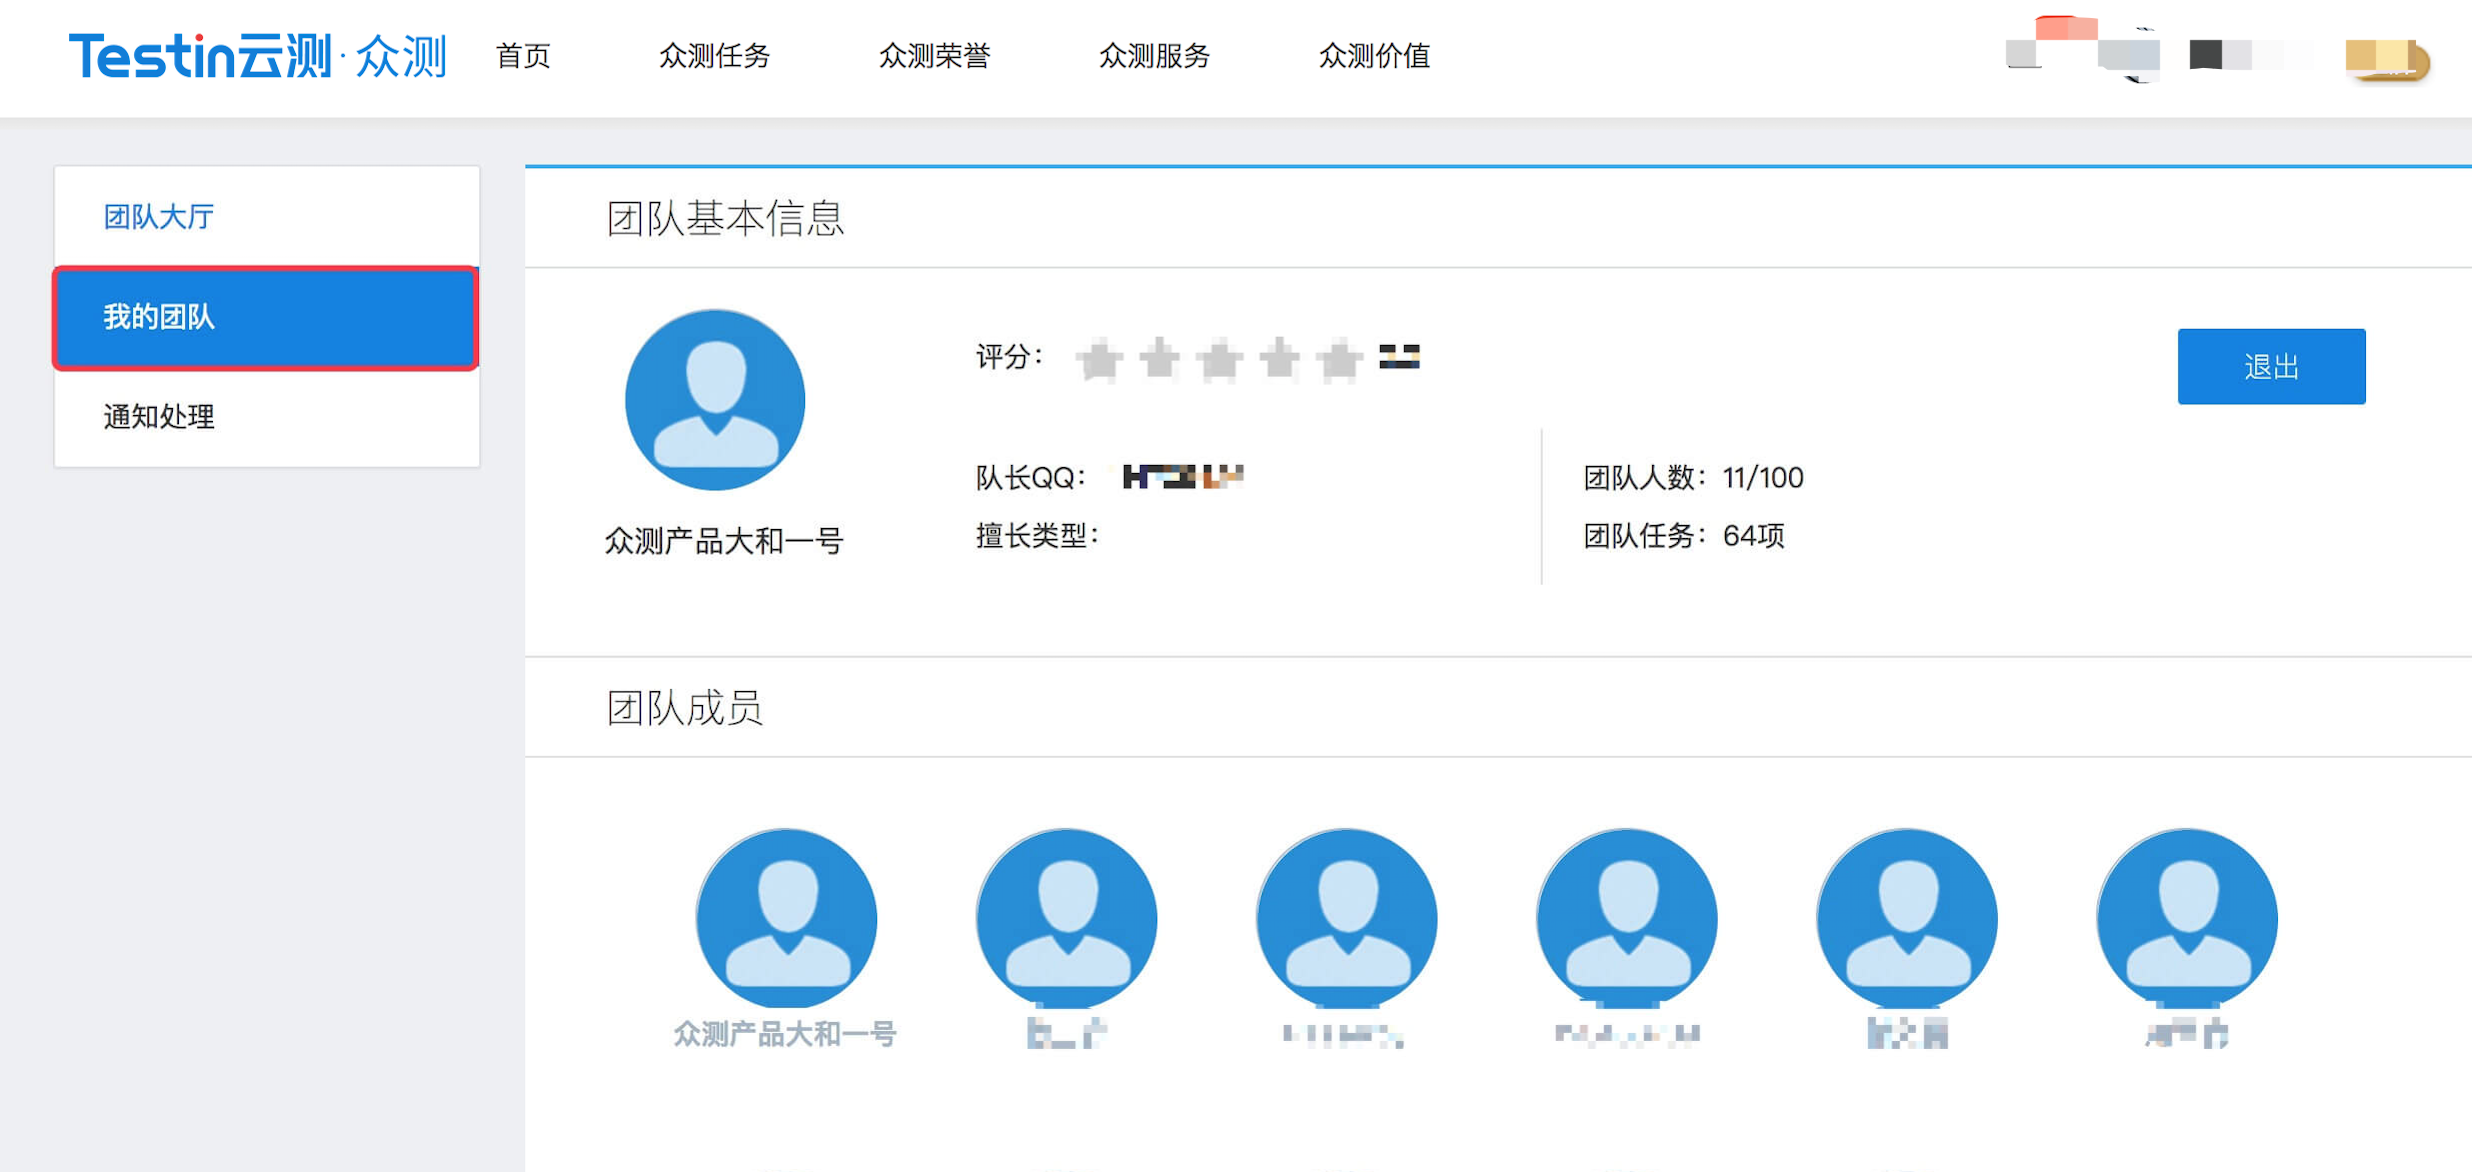
Task: Open 团队大厅 in the sidebar
Action: tap(159, 217)
